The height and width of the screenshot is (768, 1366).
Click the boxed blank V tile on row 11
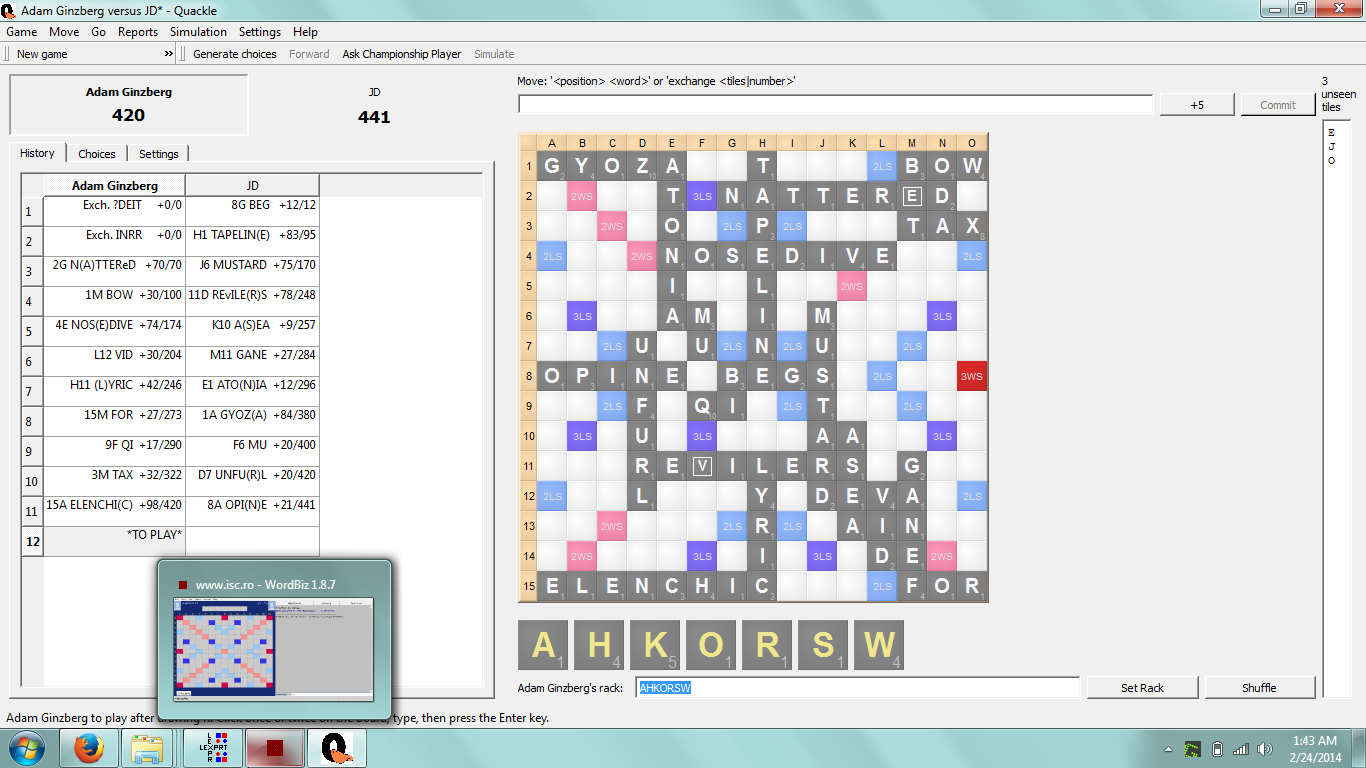(x=702, y=466)
